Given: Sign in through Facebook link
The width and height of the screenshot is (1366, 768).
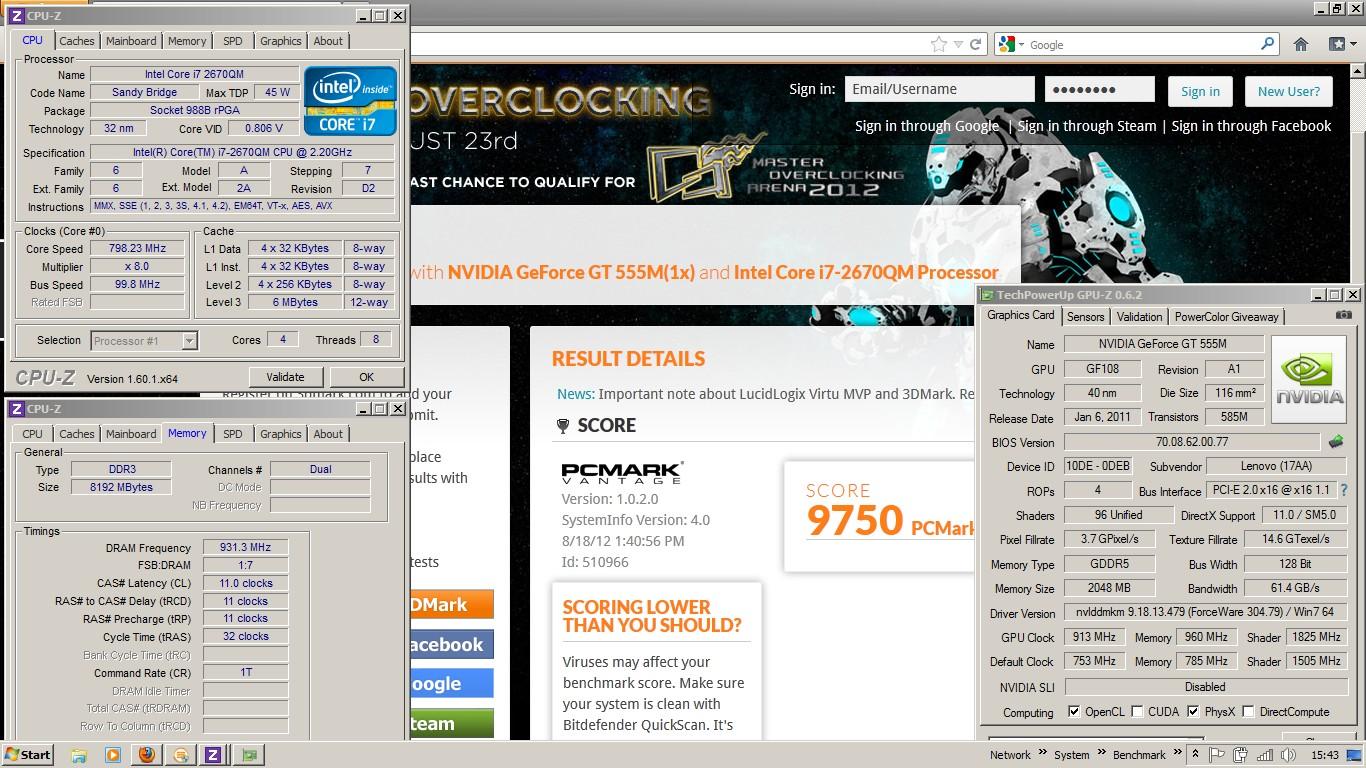Looking at the screenshot, I should pos(1251,126).
